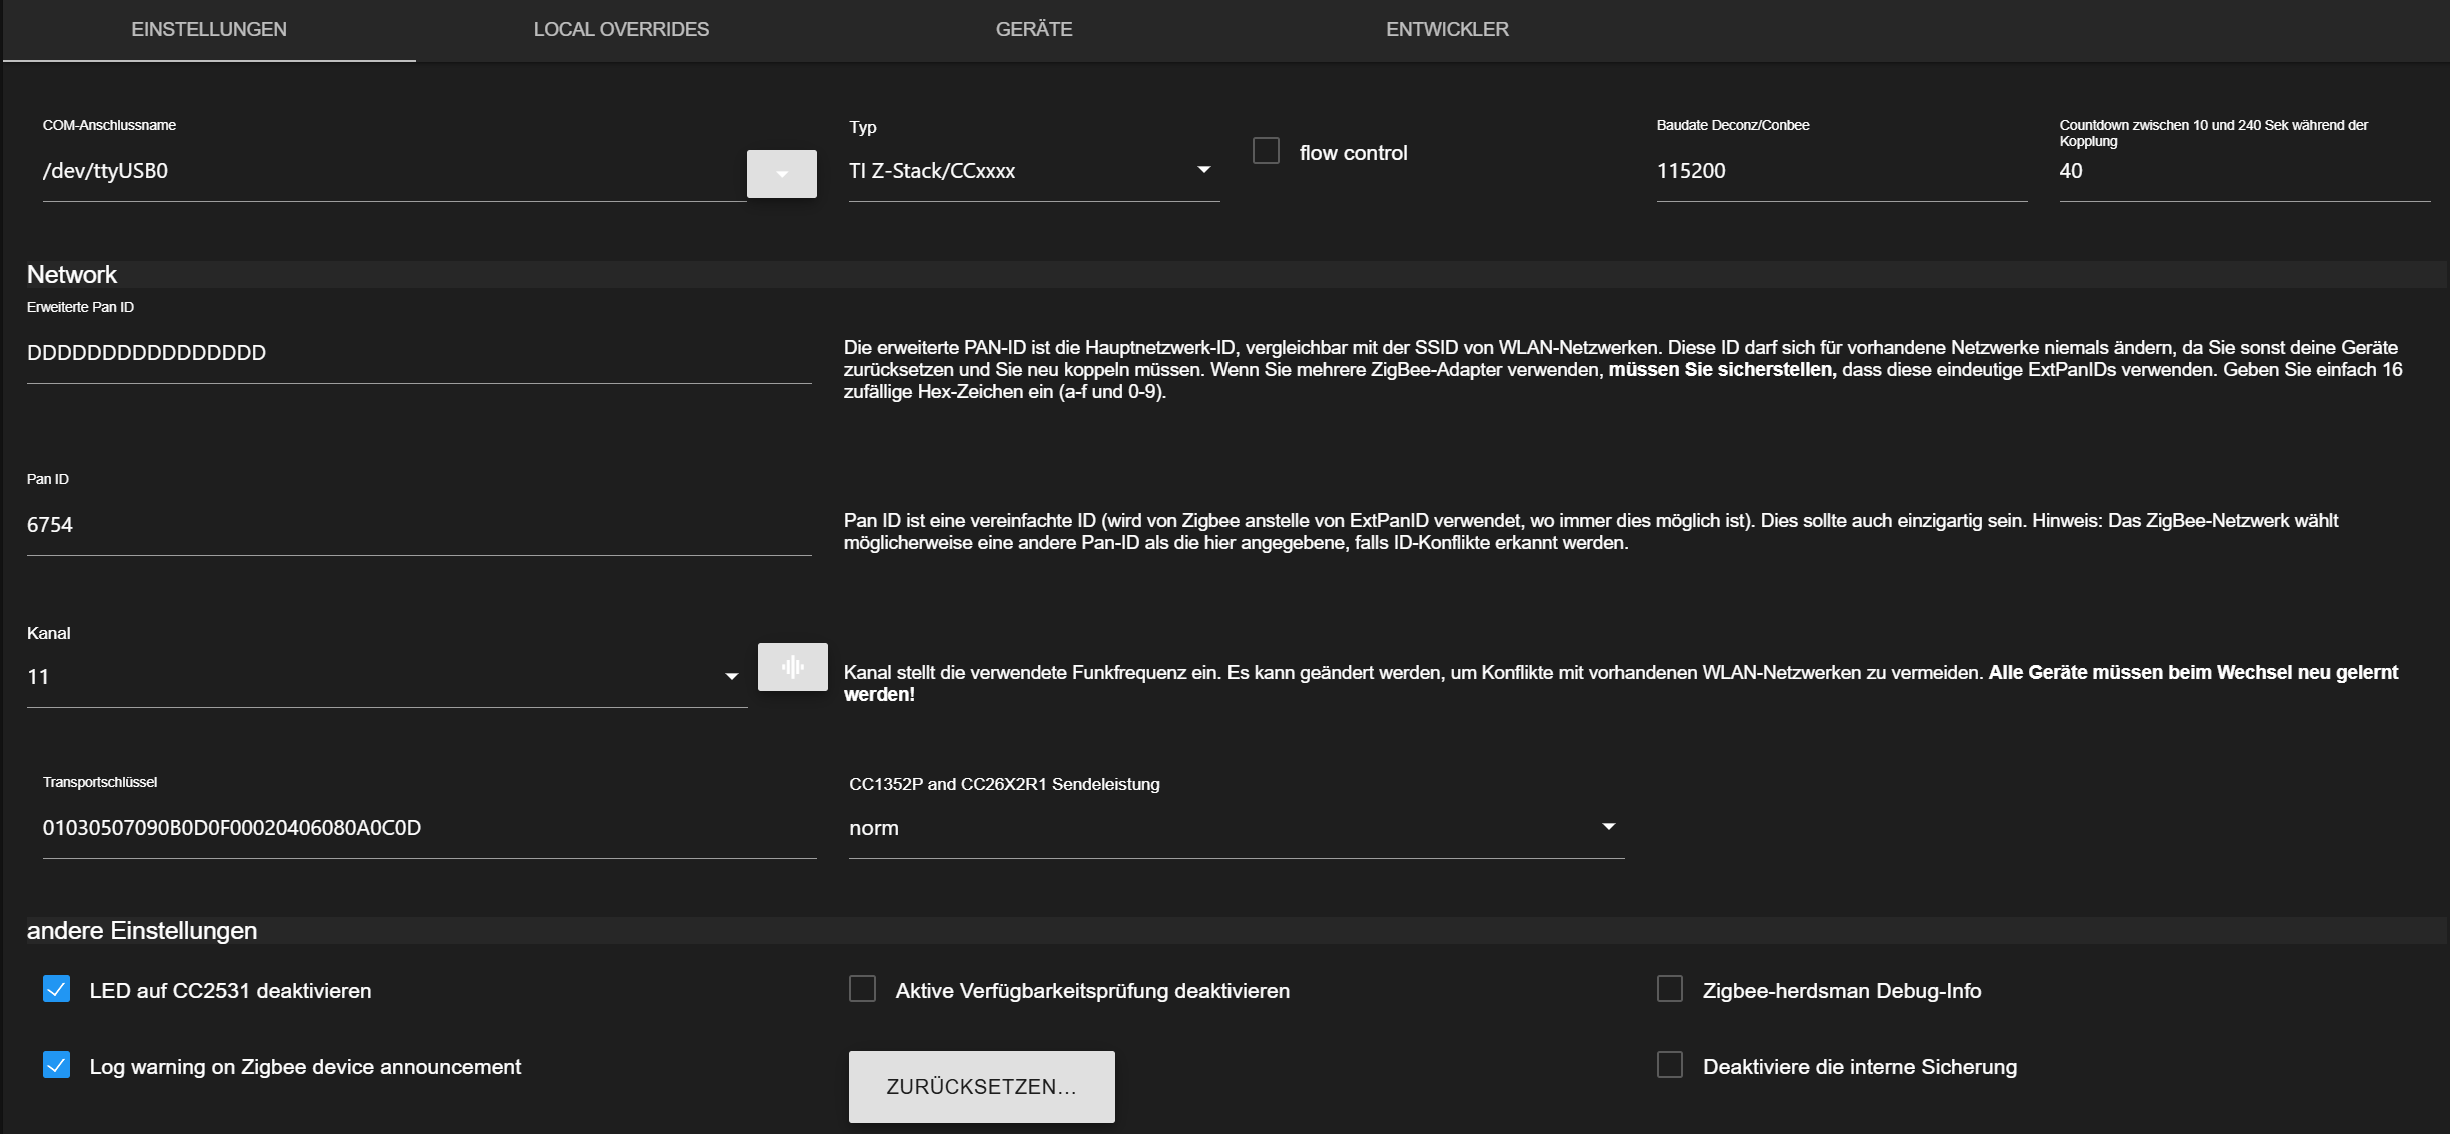The height and width of the screenshot is (1134, 2450).
Task: Enable Zigbee-herdsman Debug-Info checkbox
Action: pos(1669,989)
